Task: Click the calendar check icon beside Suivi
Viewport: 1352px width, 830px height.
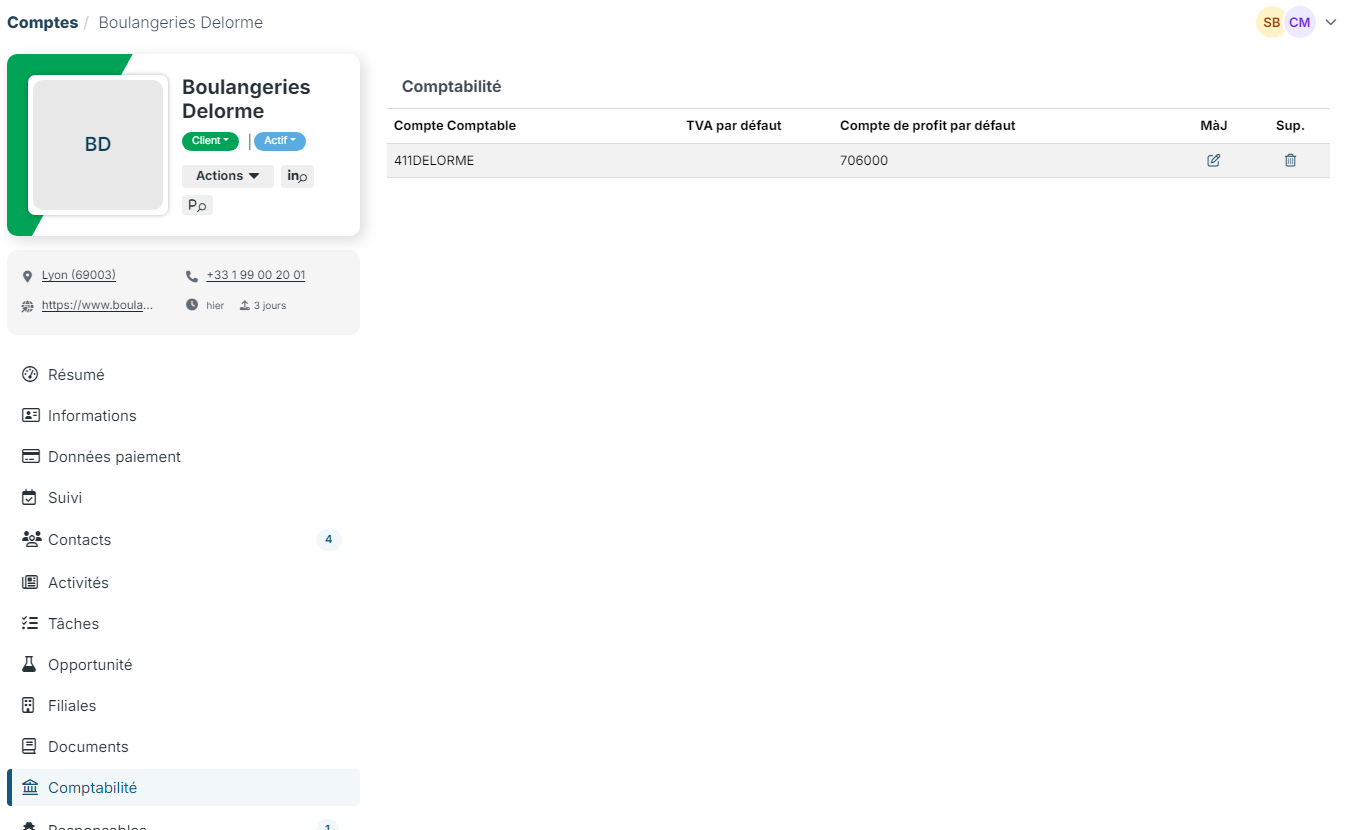Action: [30, 498]
